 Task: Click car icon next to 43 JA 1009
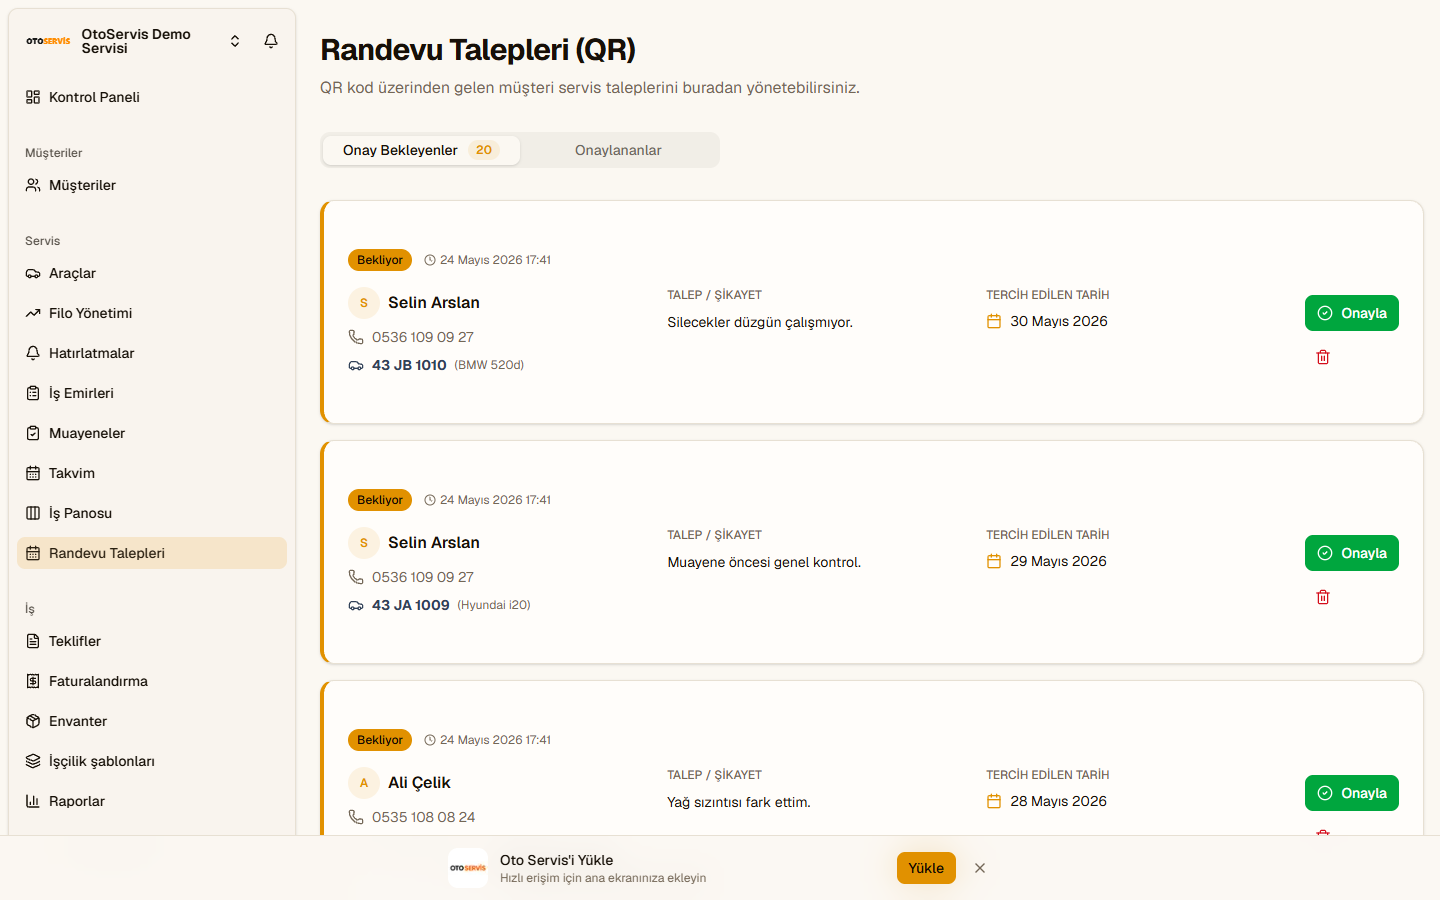(x=356, y=606)
